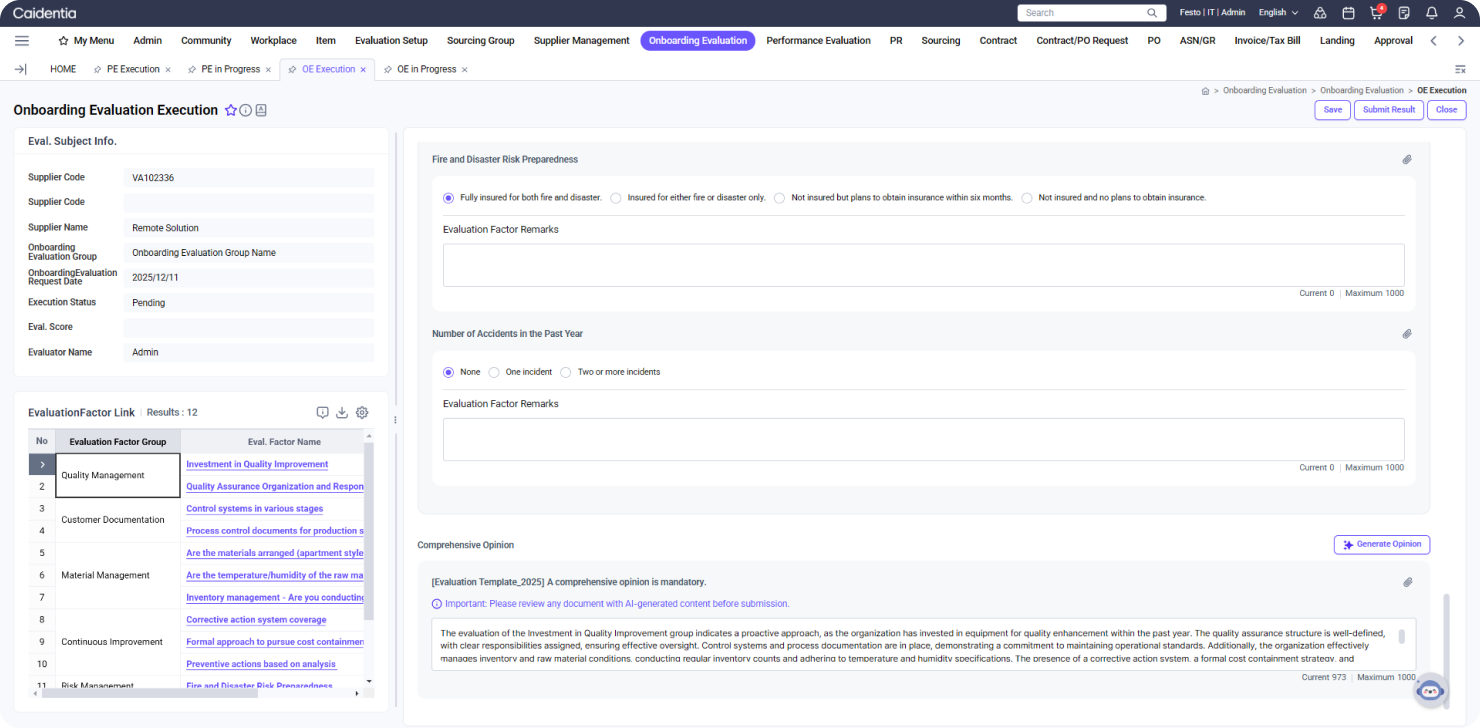Image resolution: width=1480 pixels, height=728 pixels.
Task: Select 'Two or more incidents' option
Action: click(x=566, y=372)
